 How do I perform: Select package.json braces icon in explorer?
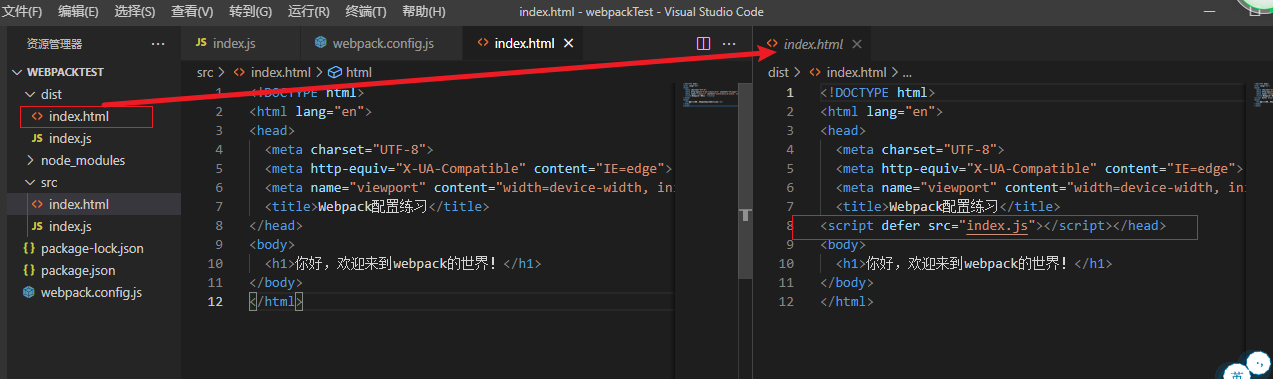click(29, 270)
